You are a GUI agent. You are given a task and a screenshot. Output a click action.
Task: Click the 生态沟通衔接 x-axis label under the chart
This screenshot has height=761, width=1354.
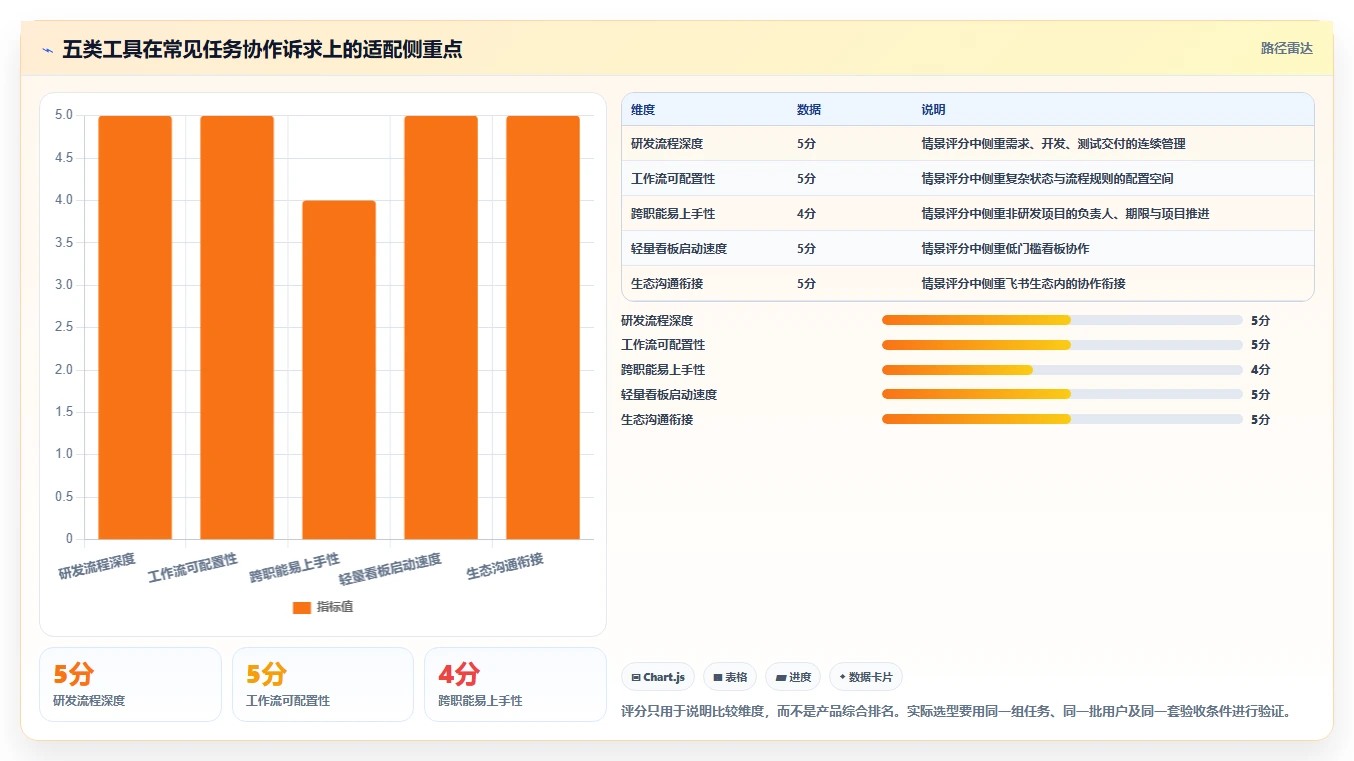pos(505,566)
